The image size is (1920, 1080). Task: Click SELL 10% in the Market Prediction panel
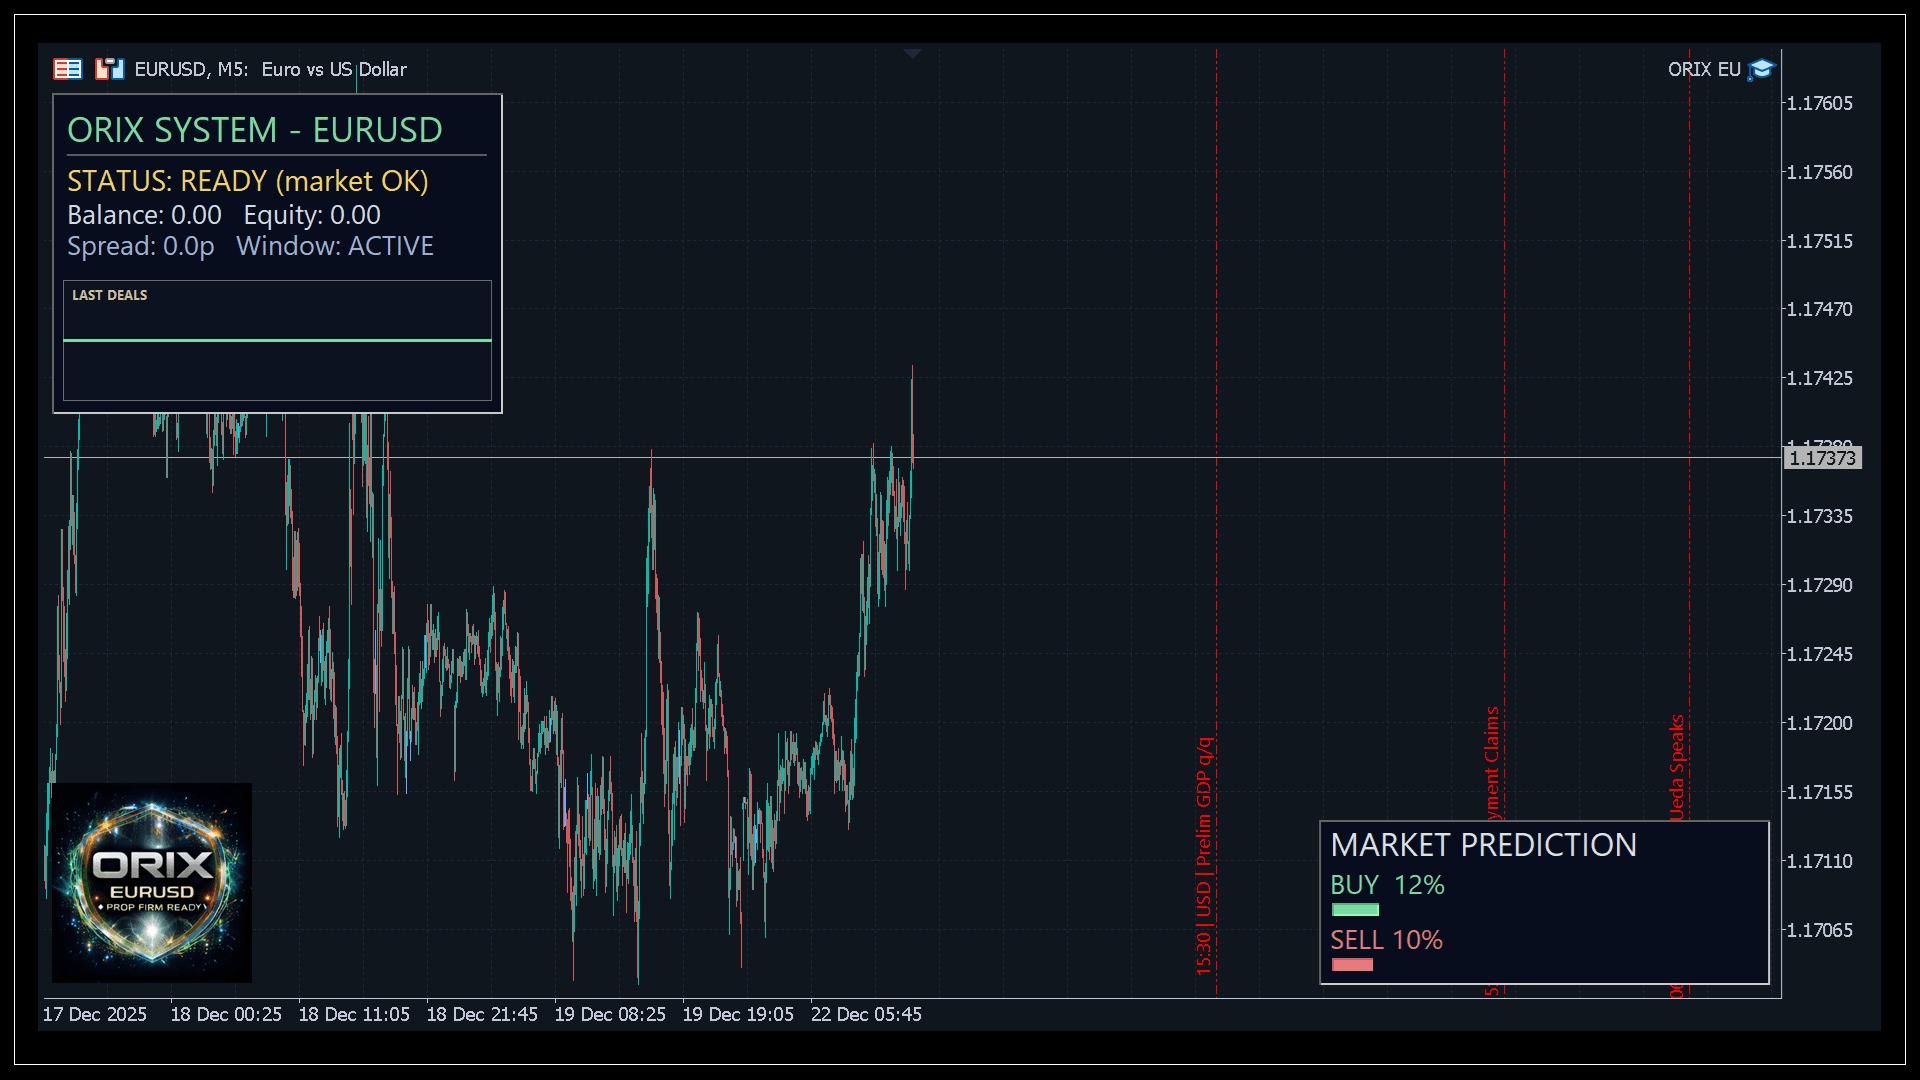pos(1386,940)
